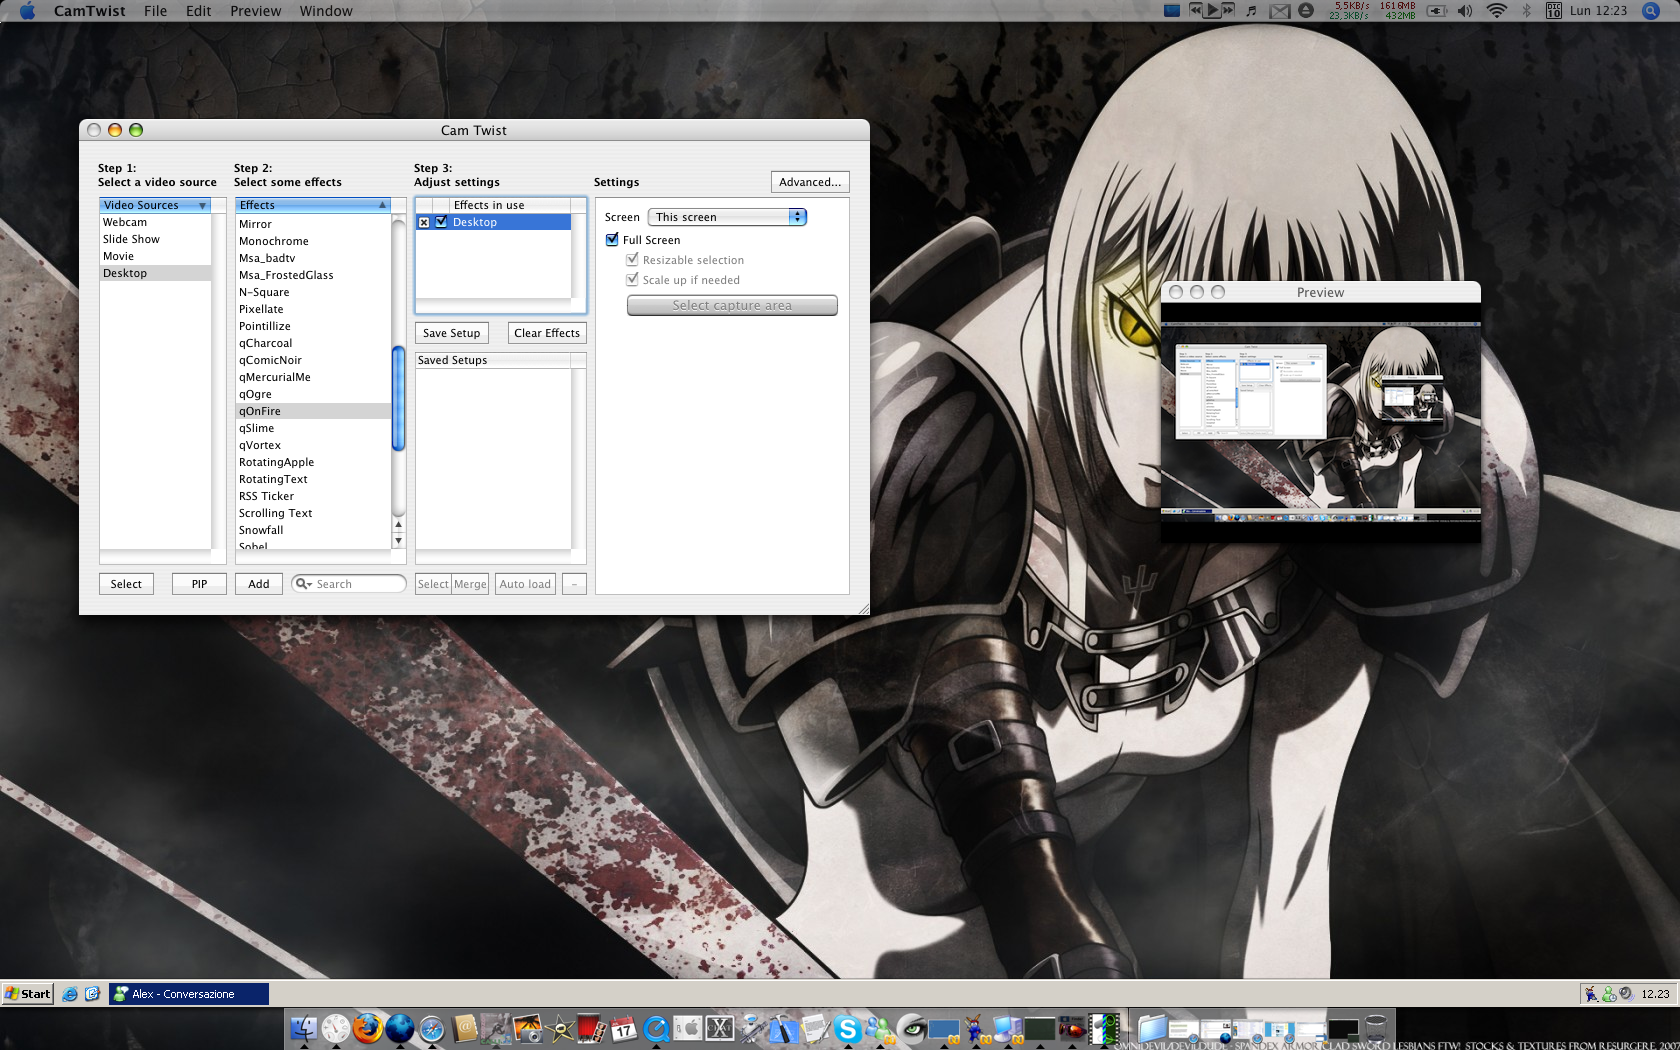Click the Windows Start button
The width and height of the screenshot is (1680, 1050).
[x=27, y=994]
